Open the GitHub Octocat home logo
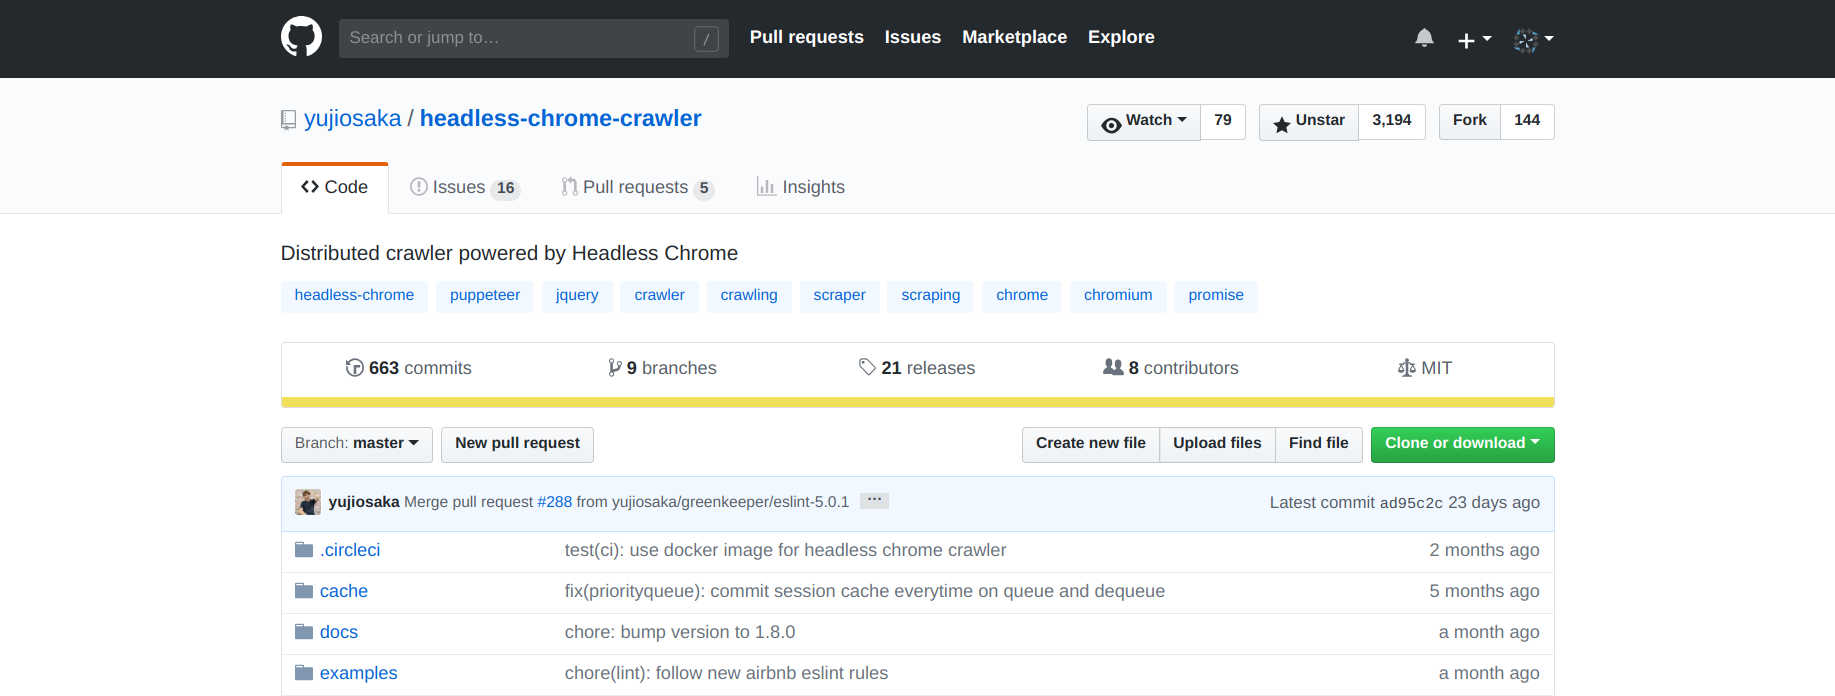 (x=301, y=37)
